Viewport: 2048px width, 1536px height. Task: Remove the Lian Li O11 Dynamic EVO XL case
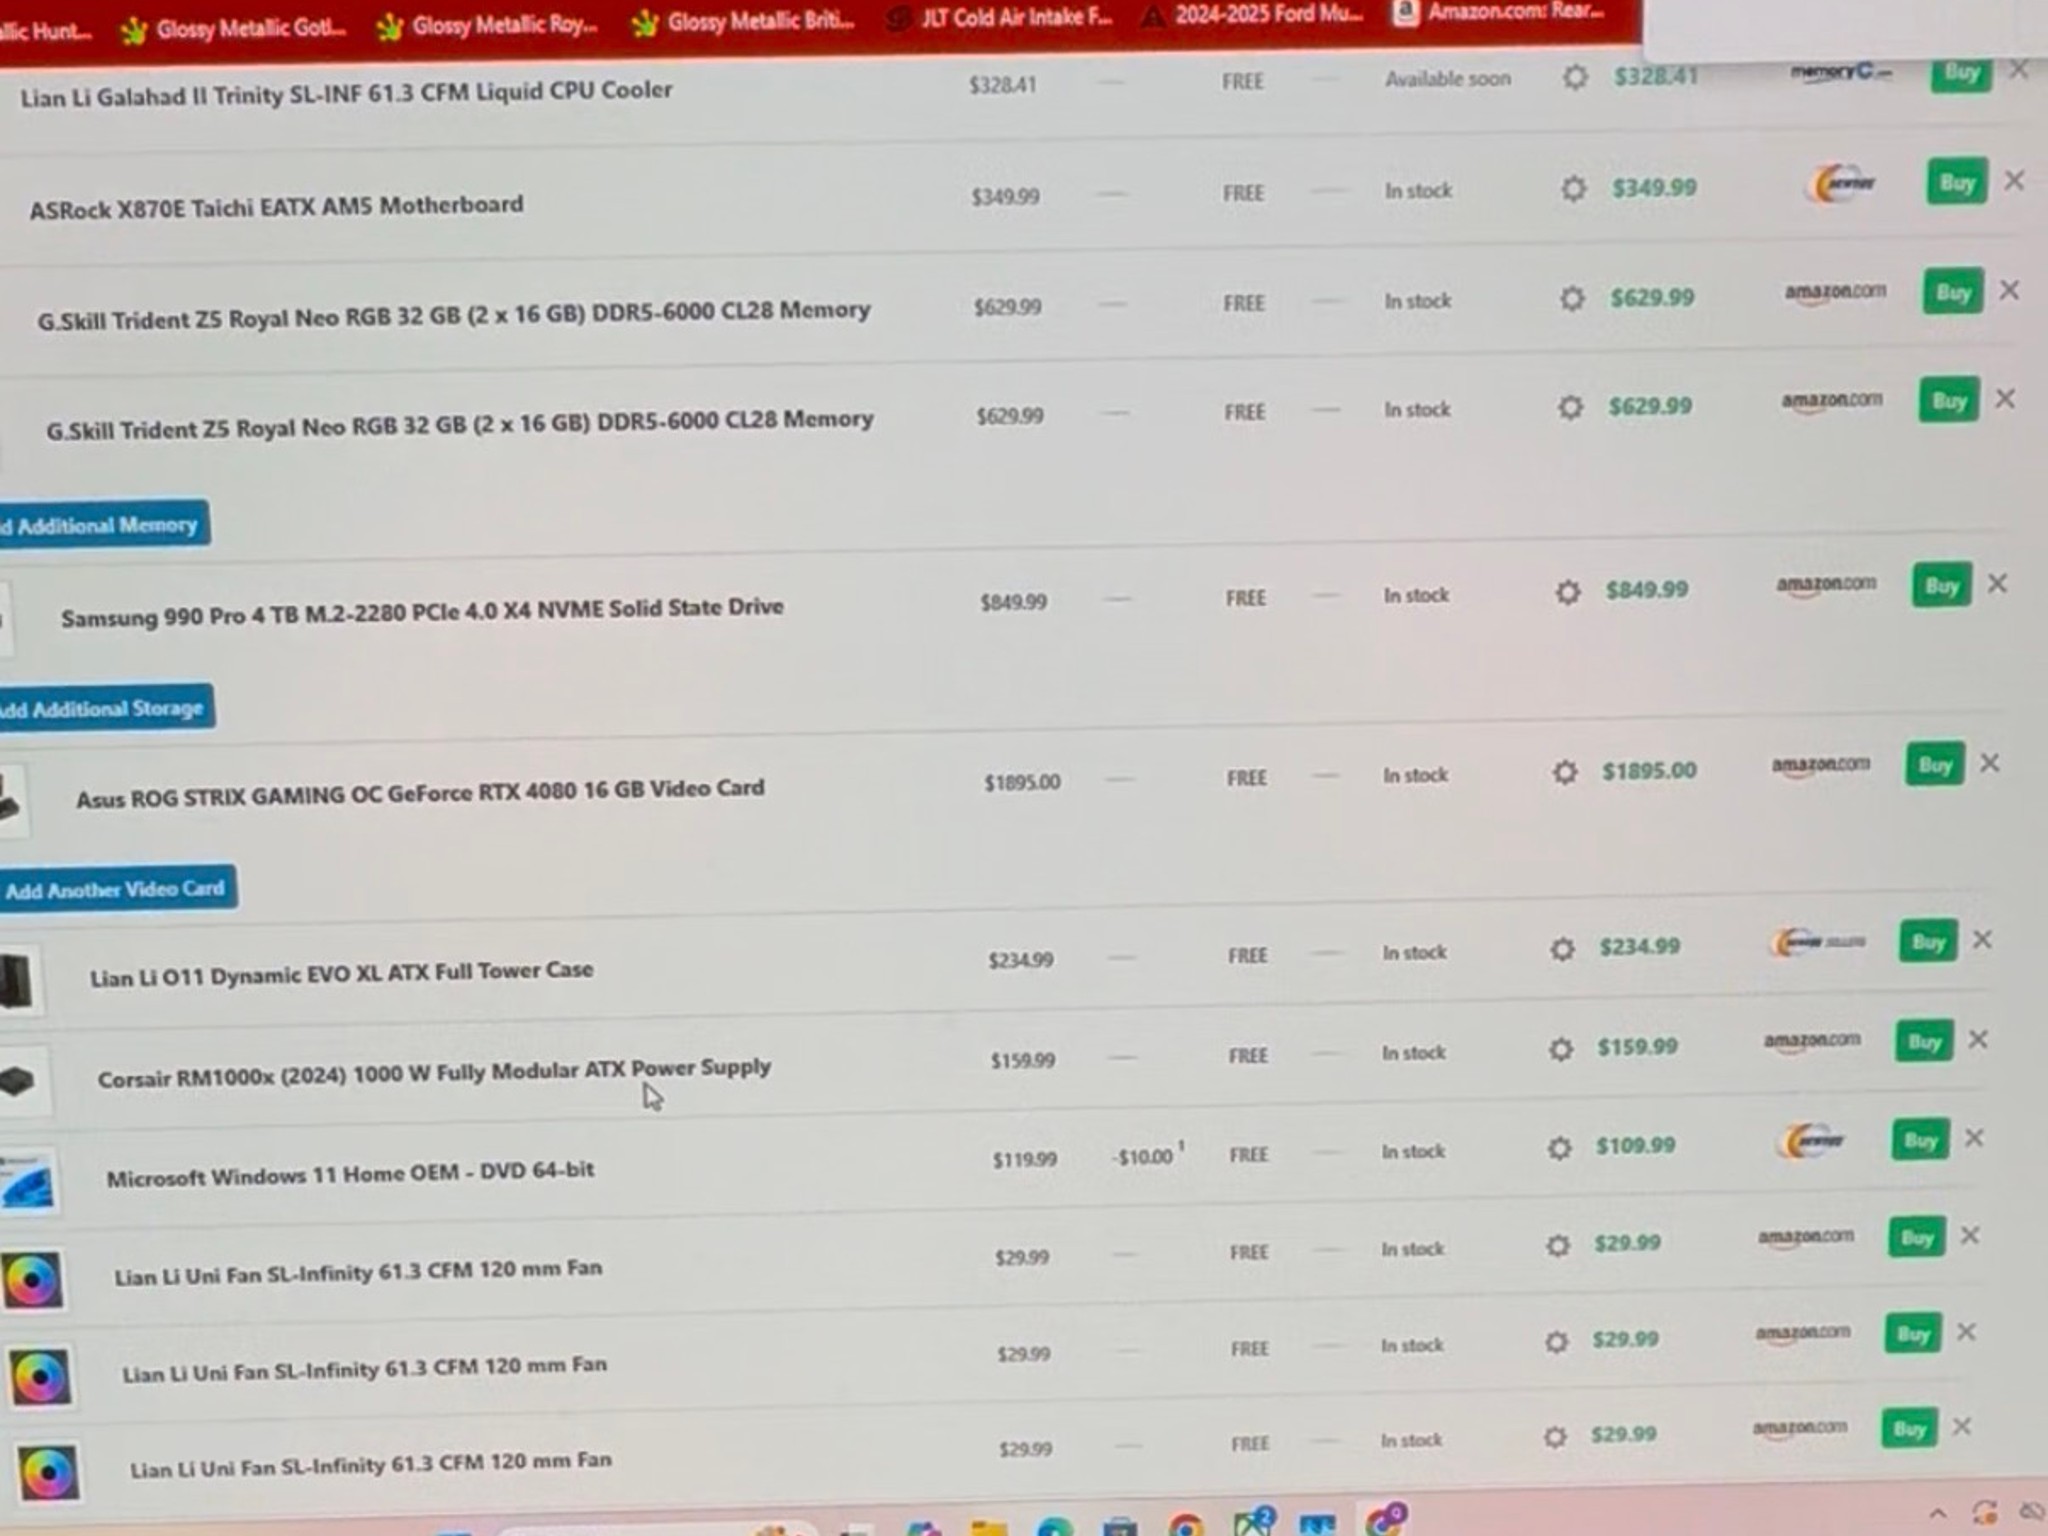coord(1982,940)
